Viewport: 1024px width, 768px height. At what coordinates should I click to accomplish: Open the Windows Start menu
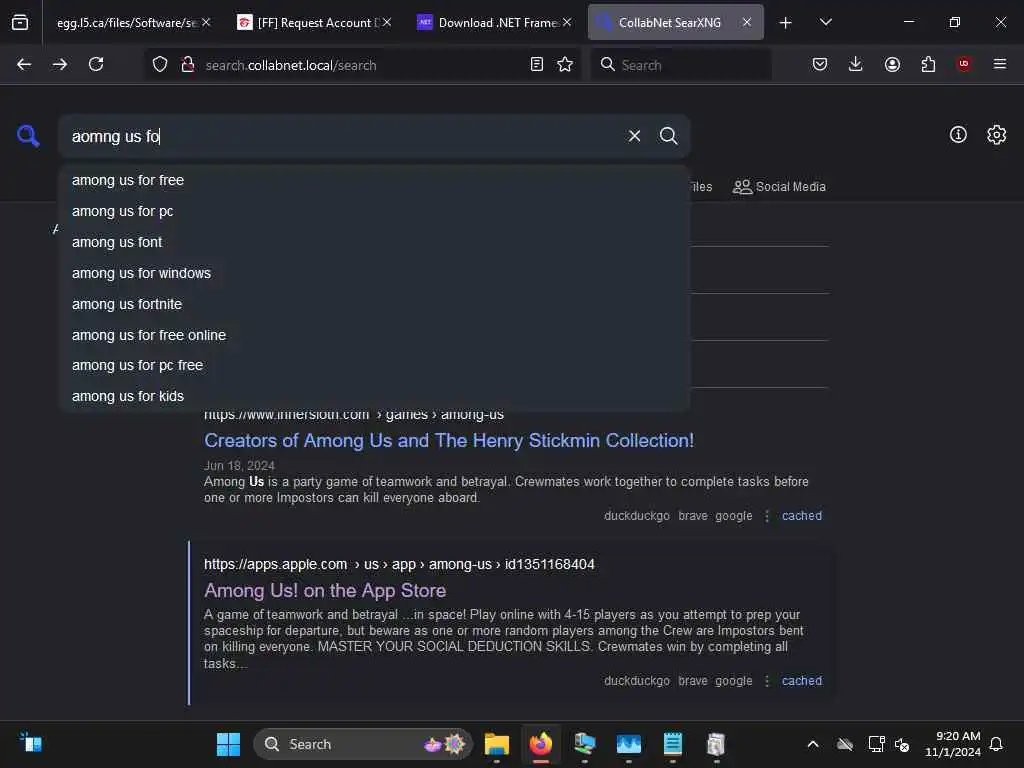click(x=228, y=744)
